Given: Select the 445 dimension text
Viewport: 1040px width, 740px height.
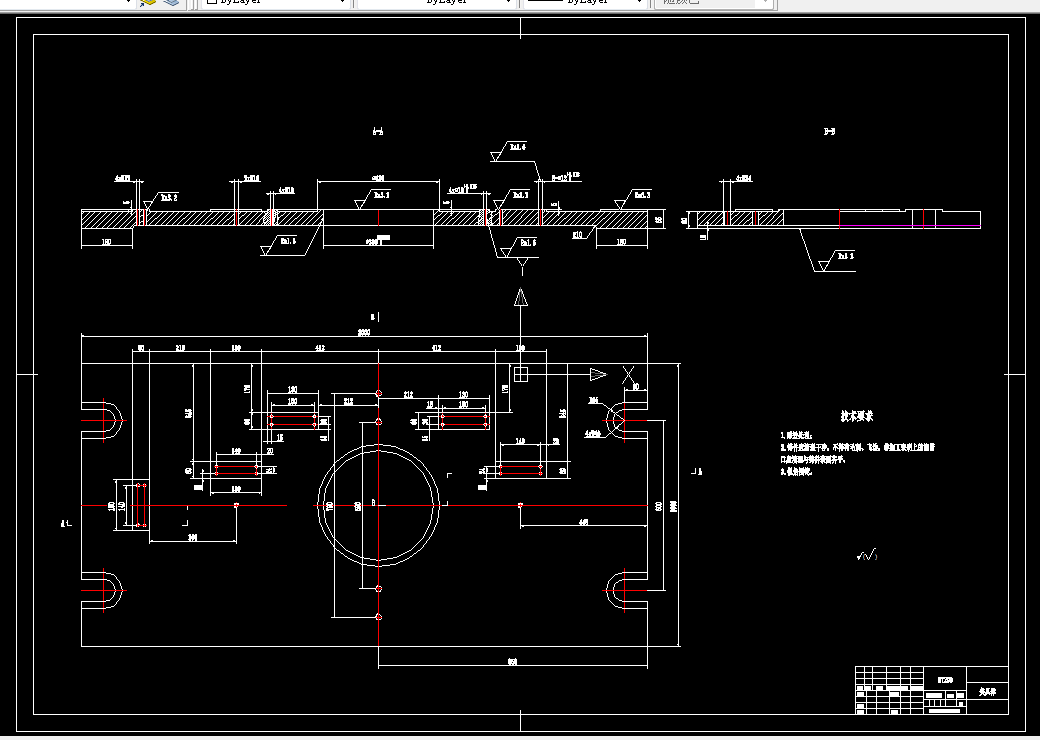Looking at the screenshot, I should (x=583, y=523).
